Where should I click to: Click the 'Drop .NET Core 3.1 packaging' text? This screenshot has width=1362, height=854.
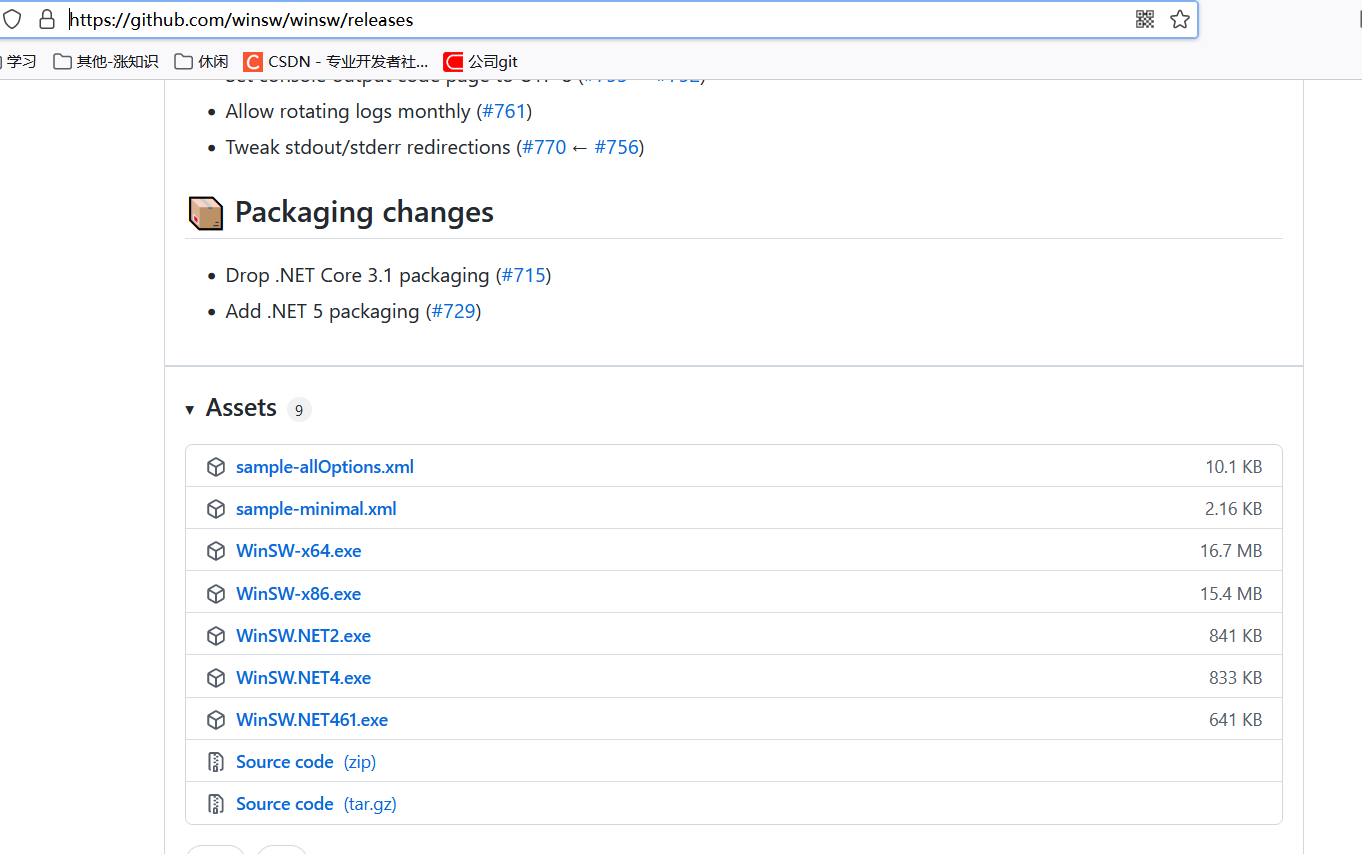[x=357, y=275]
